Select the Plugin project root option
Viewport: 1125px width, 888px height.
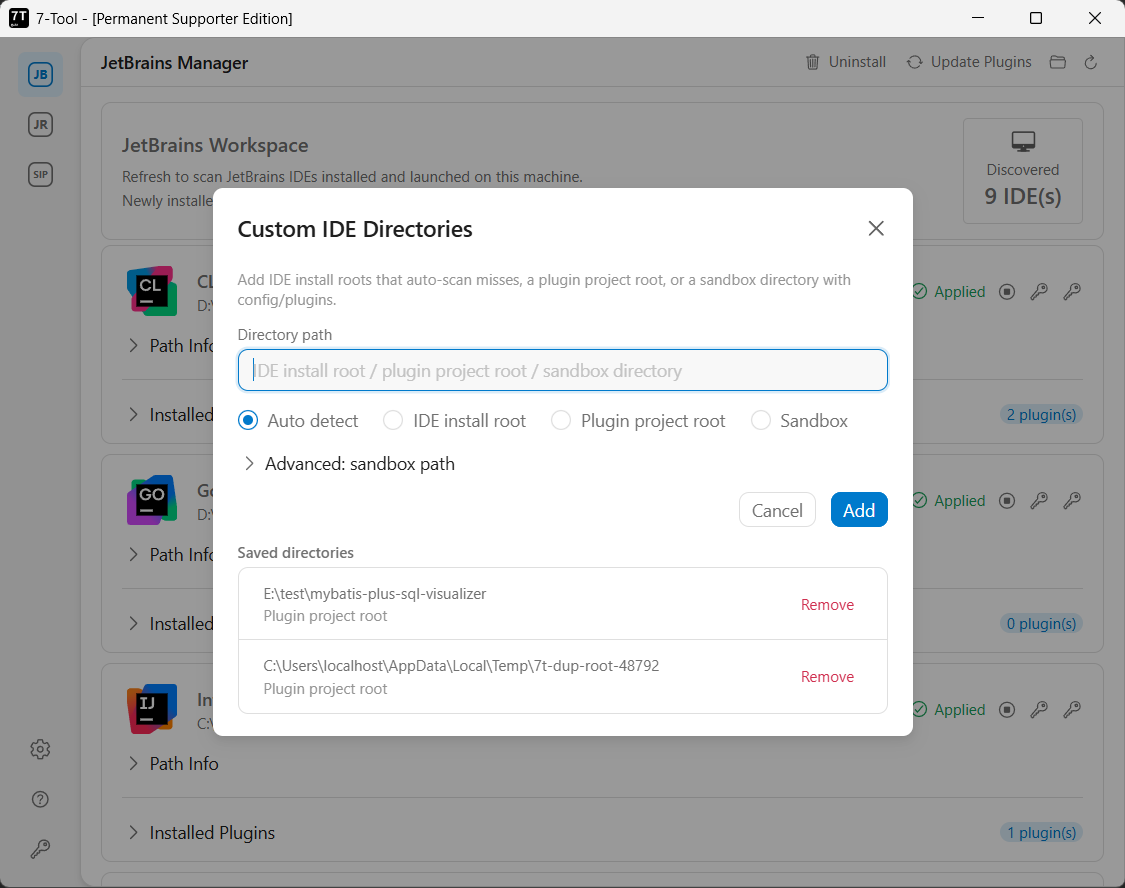point(639,420)
